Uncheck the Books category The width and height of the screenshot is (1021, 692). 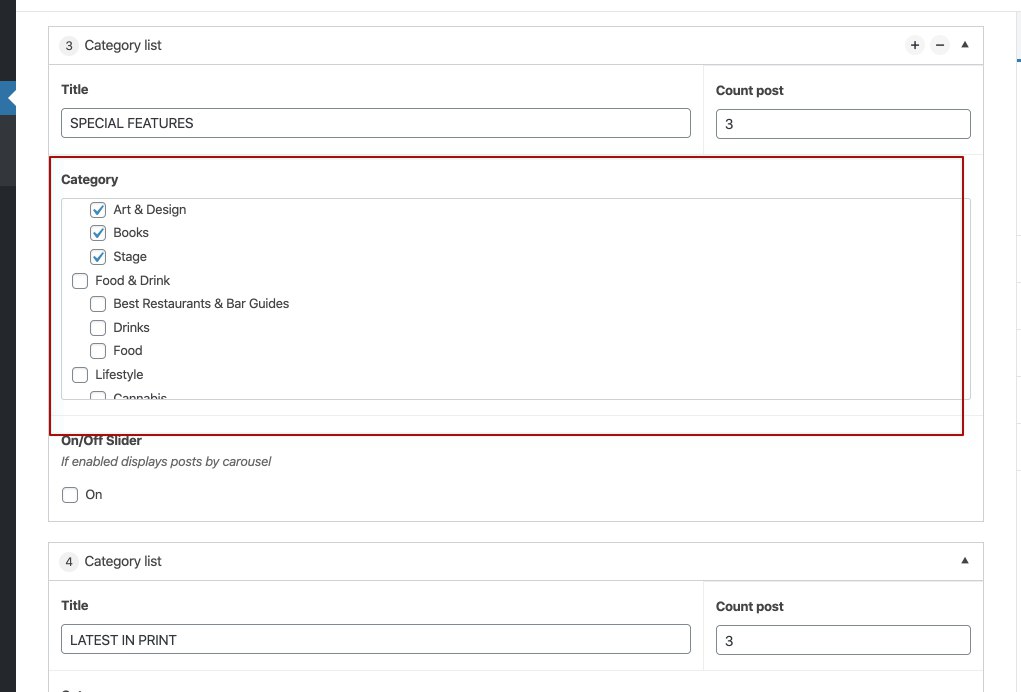tap(98, 233)
